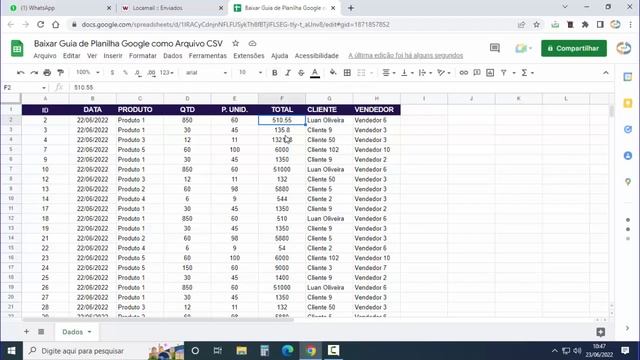Open text wrapping dropdown
This screenshot has width=640, height=360.
(x=425, y=73)
